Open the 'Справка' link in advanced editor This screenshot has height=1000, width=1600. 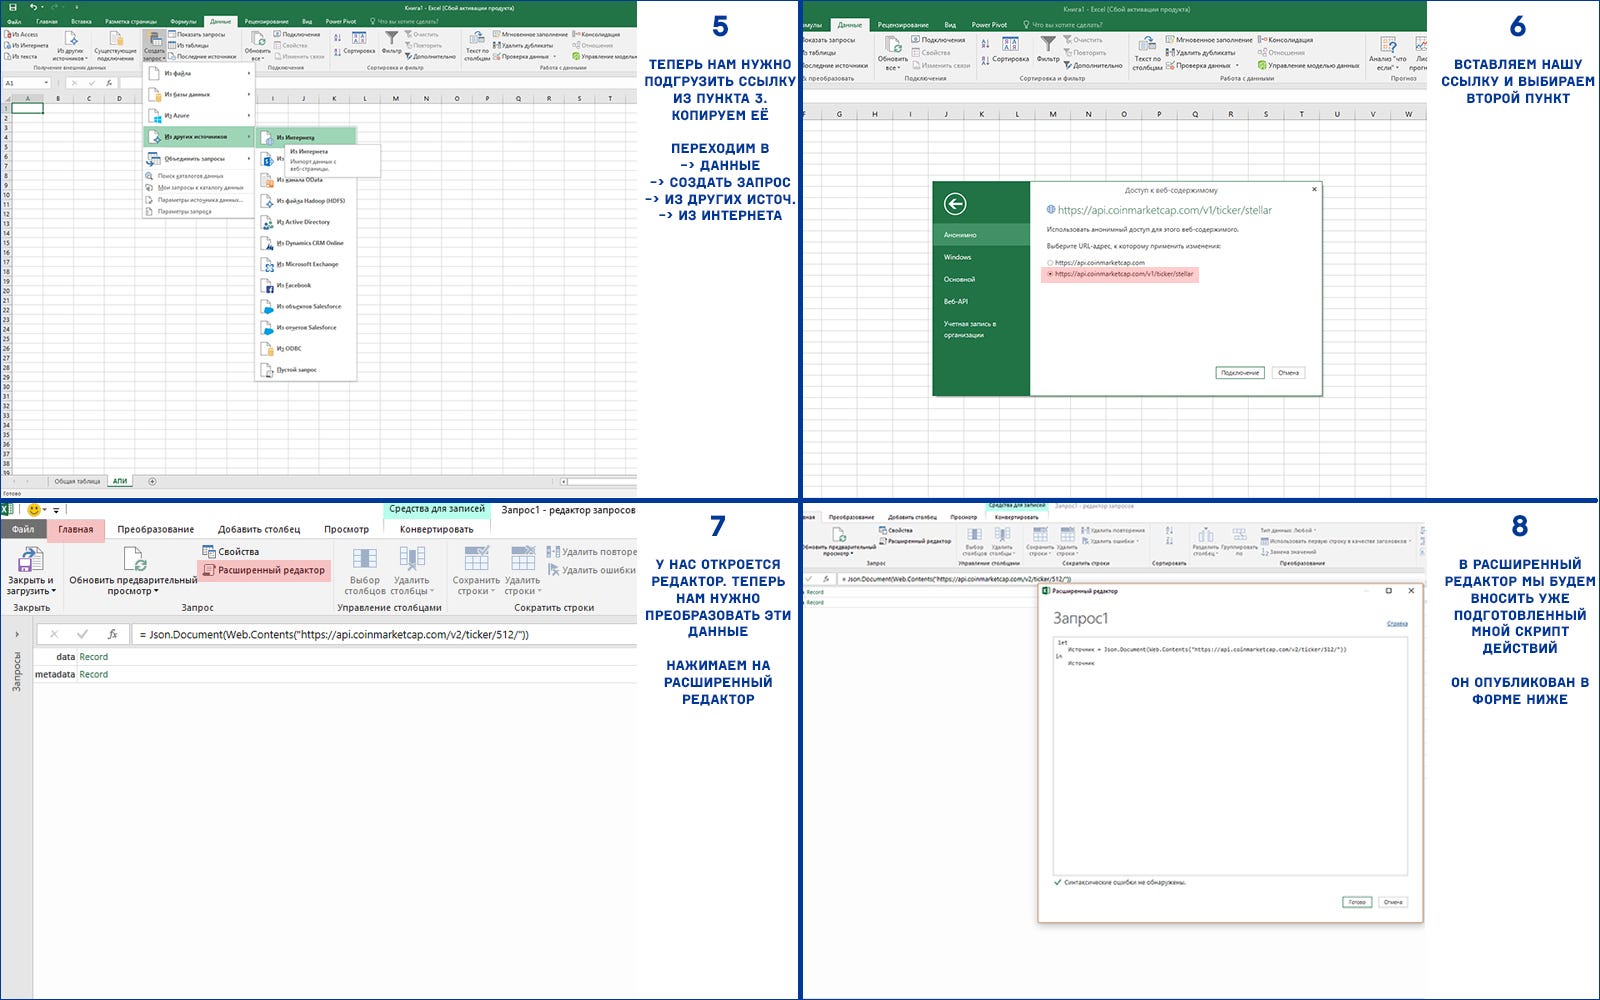point(1397,624)
